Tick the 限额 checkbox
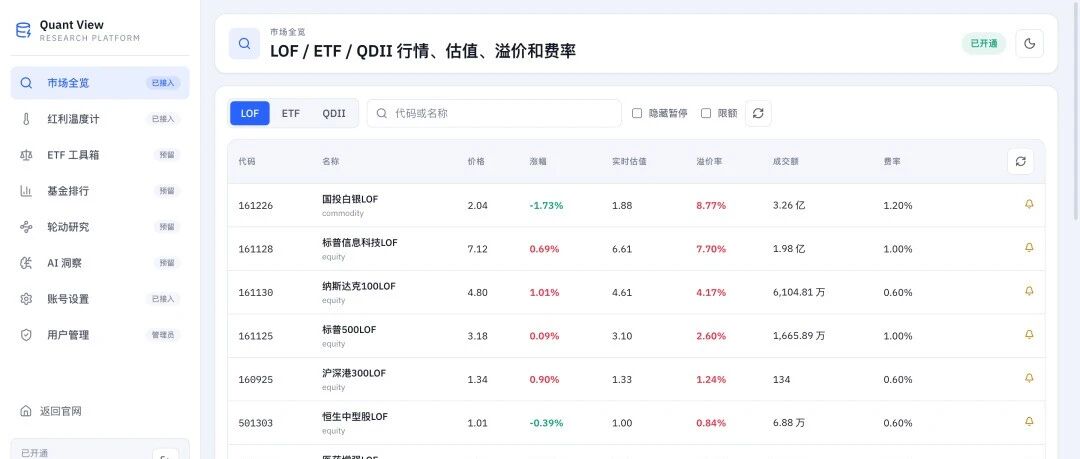1080x459 pixels. [706, 113]
